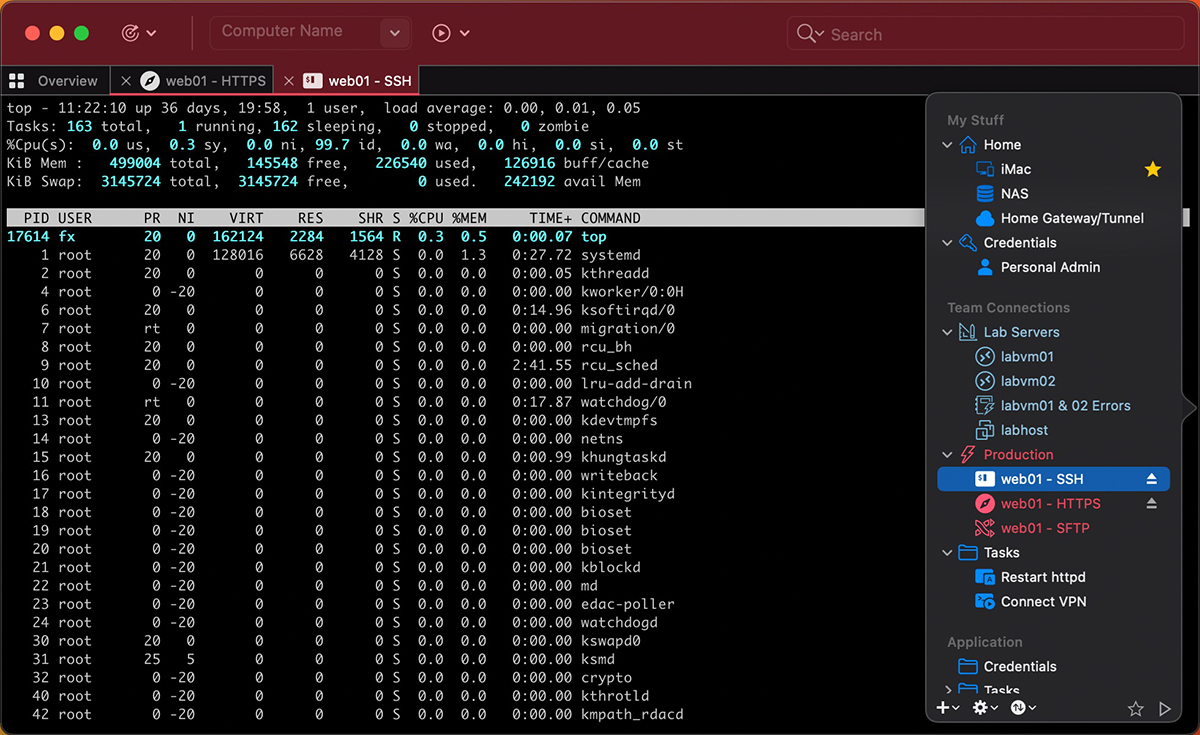
Task: Toggle favorites filter star at sidebar bottom
Action: pyautogui.click(x=1135, y=709)
